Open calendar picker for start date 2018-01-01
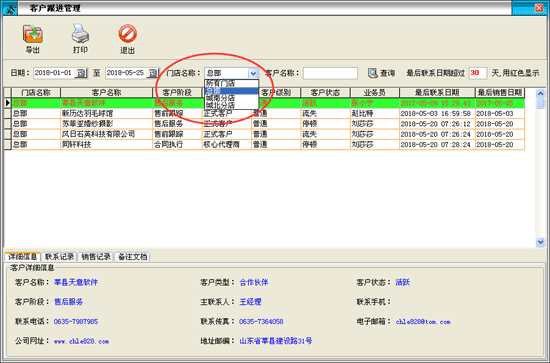550x363 pixels. (81, 73)
